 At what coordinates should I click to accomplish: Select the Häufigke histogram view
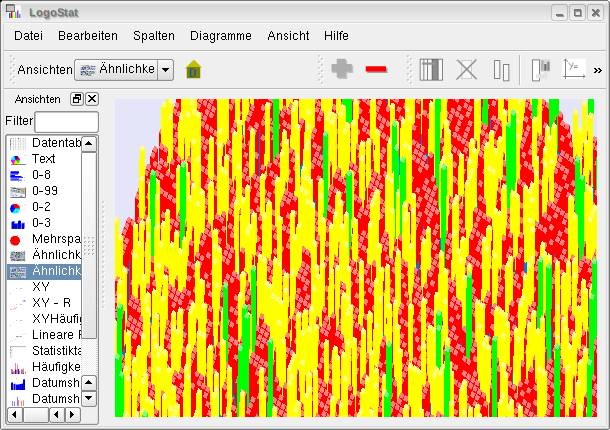click(44, 367)
